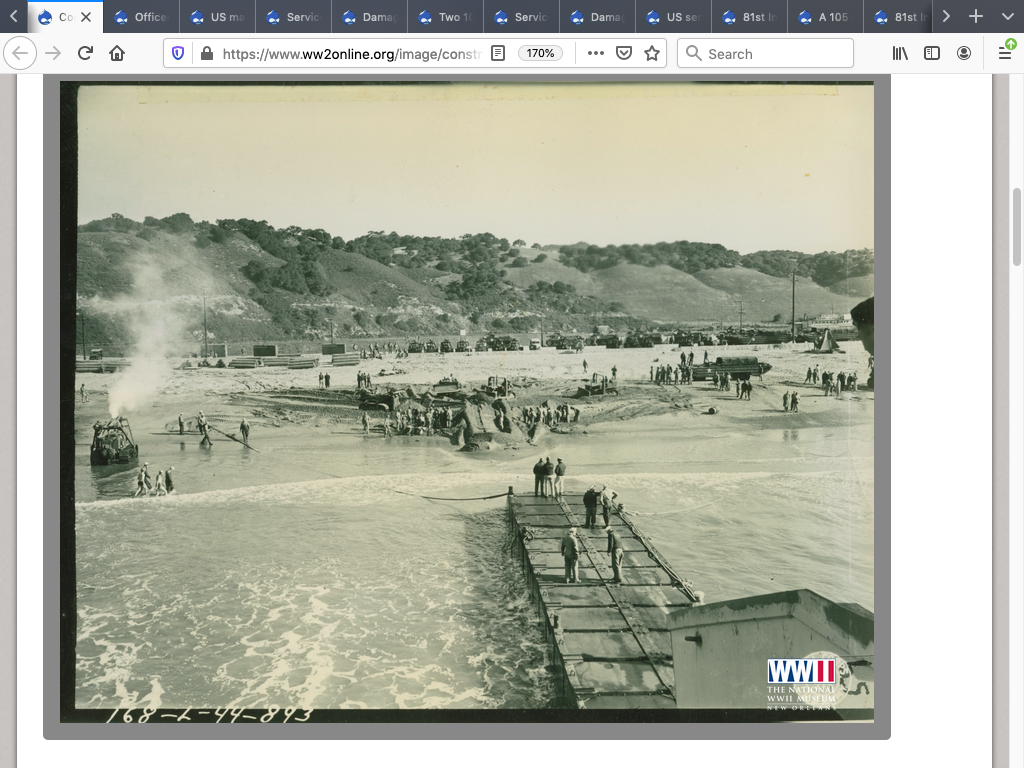Open the Library bookshelf icon
Image resolution: width=1024 pixels, height=768 pixels.
tap(900, 53)
